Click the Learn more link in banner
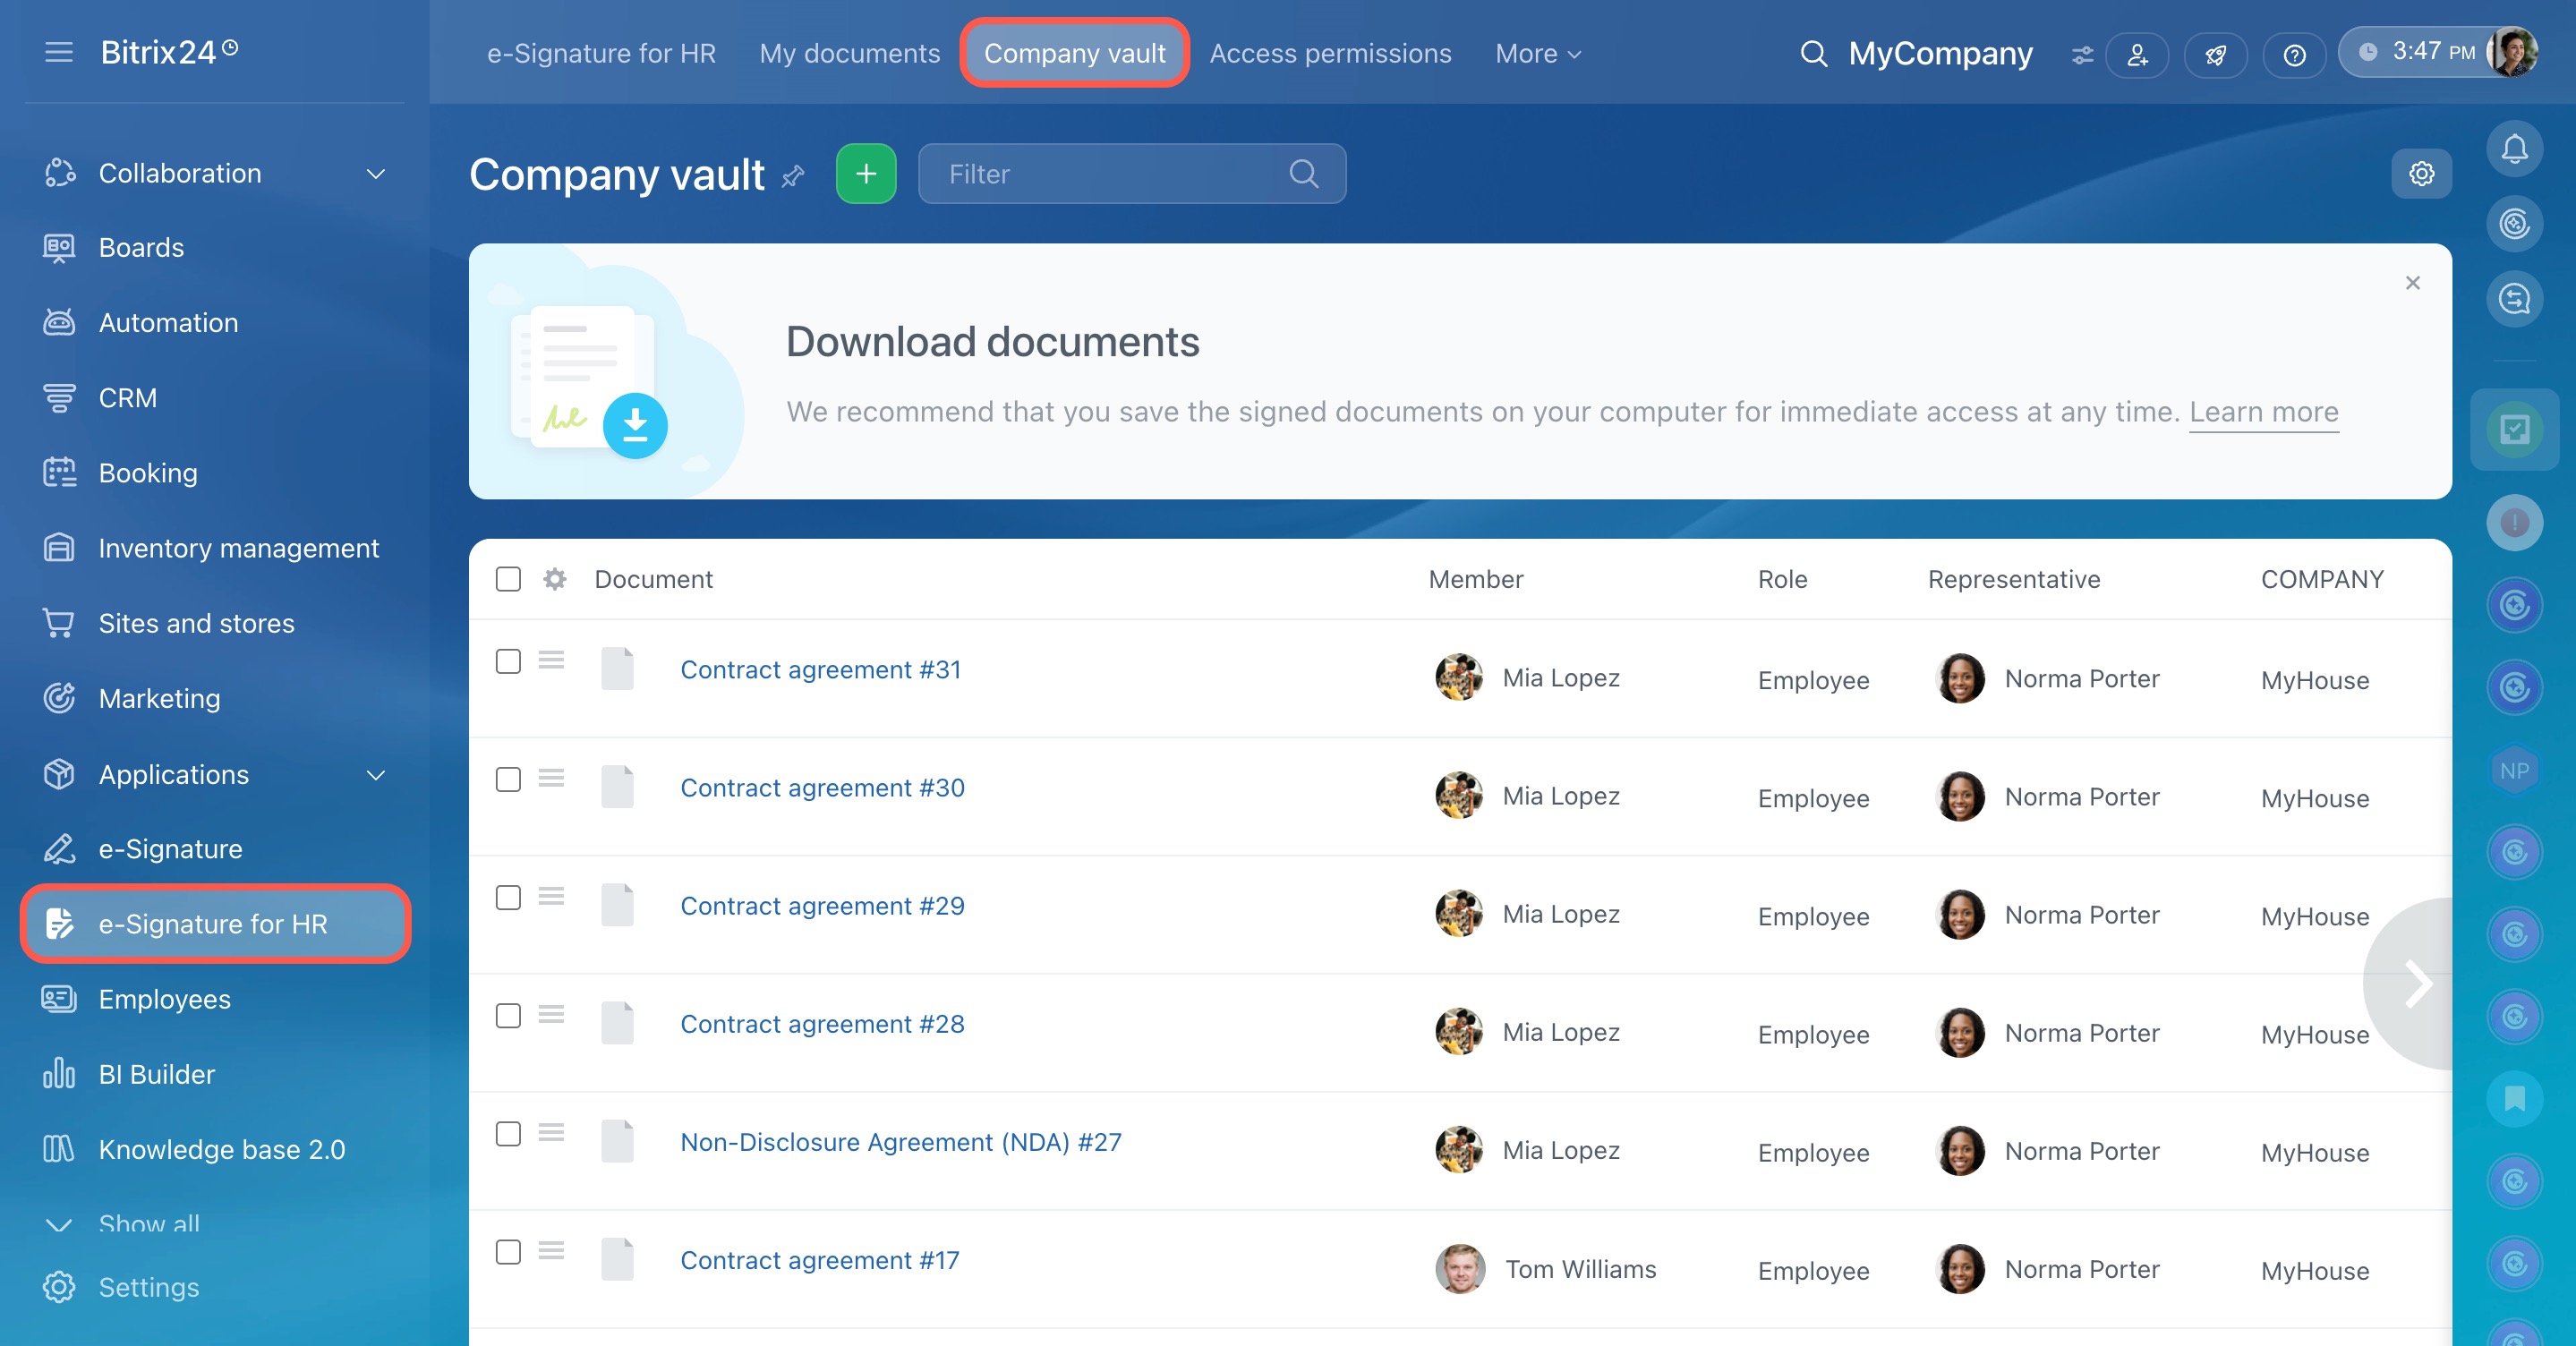The image size is (2576, 1346). coord(2263,411)
